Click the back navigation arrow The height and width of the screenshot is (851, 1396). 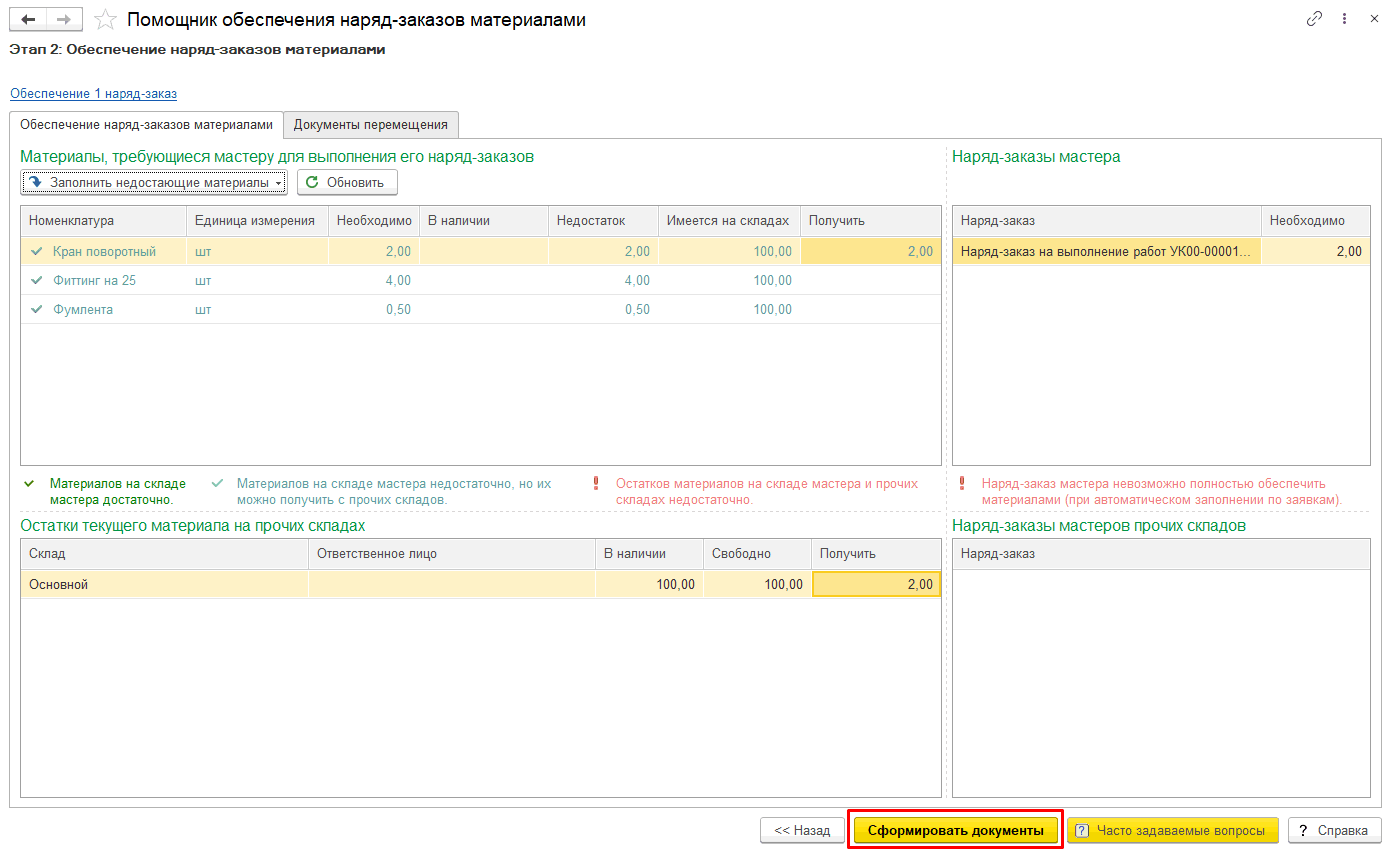(x=28, y=20)
